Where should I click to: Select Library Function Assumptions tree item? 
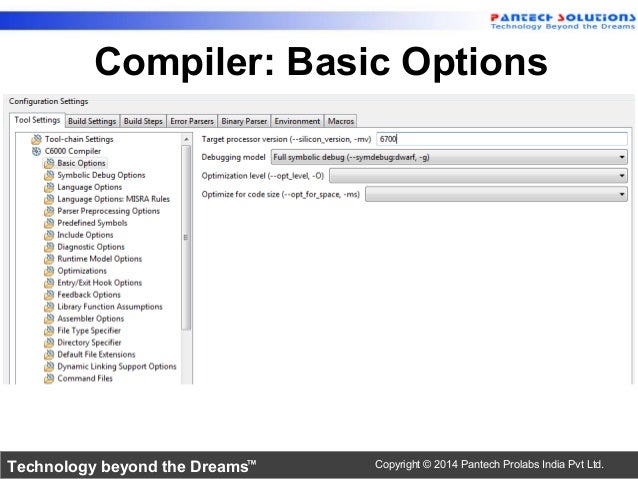(110, 307)
